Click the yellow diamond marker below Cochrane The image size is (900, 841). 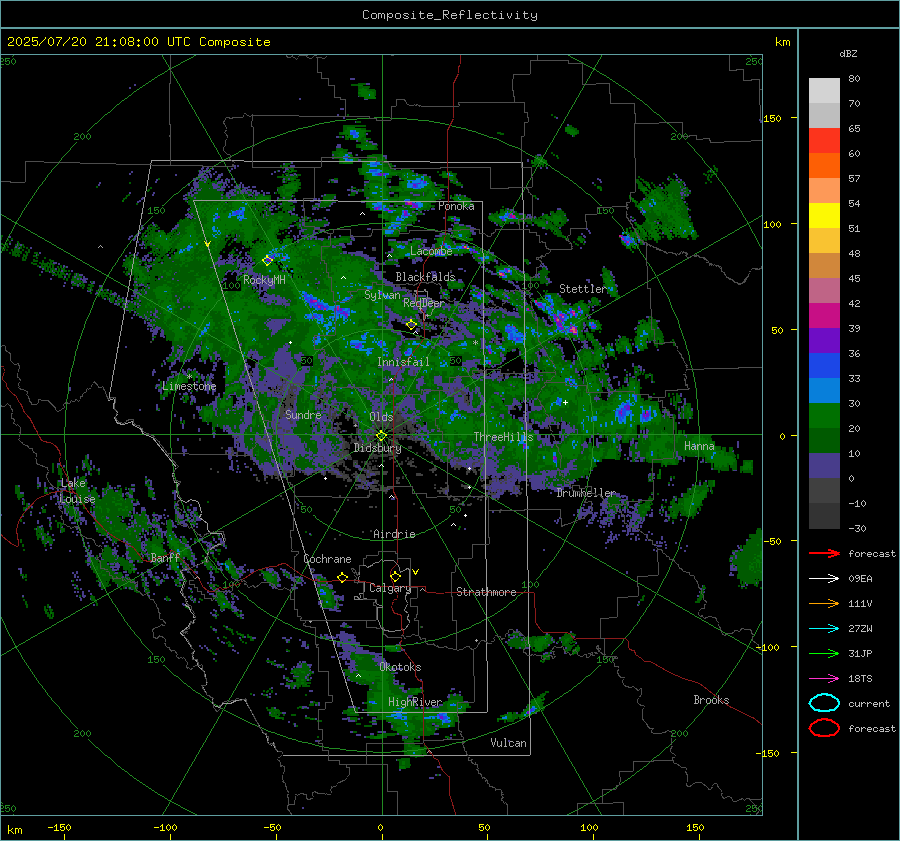click(x=343, y=577)
